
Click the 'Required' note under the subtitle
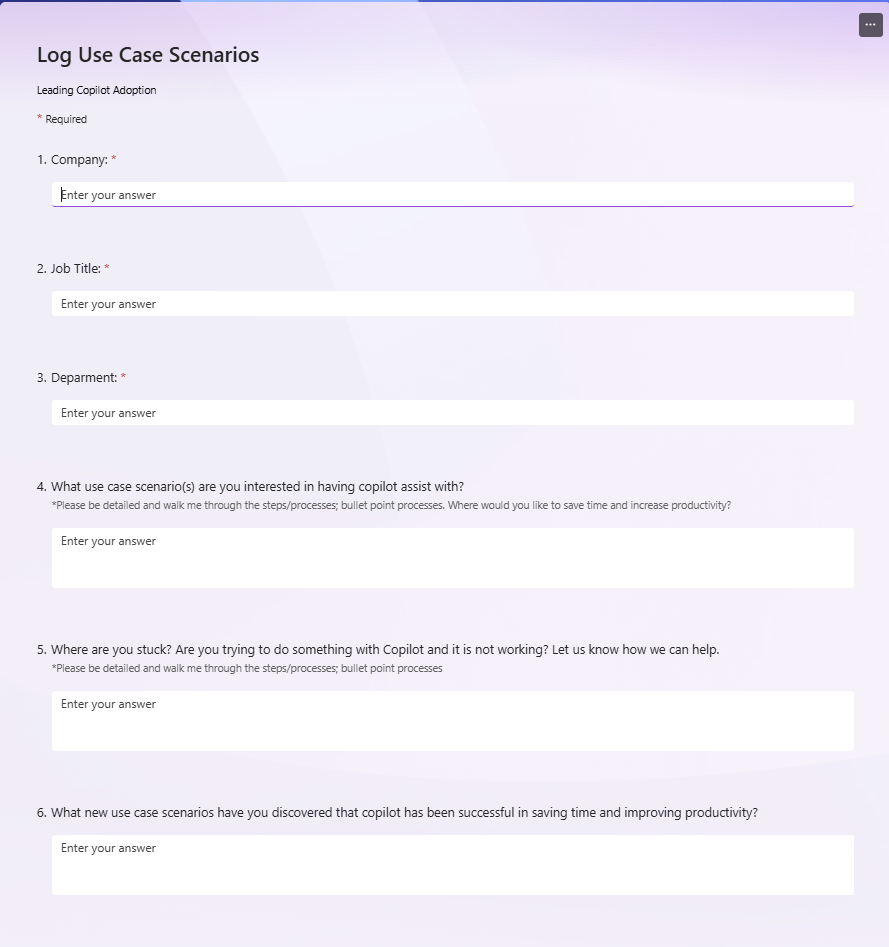pyautogui.click(x=65, y=119)
